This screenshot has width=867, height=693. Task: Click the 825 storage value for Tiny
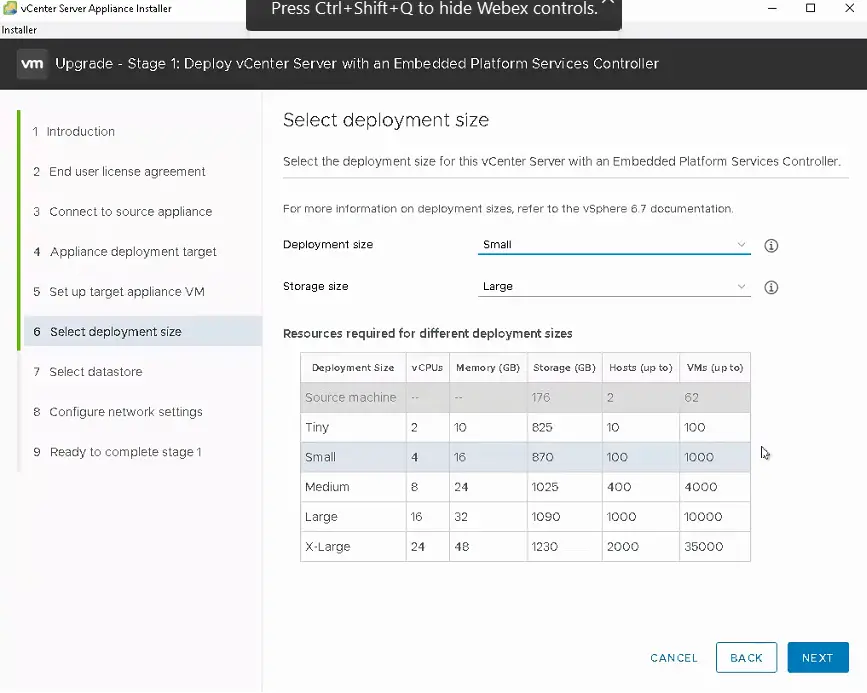542,428
